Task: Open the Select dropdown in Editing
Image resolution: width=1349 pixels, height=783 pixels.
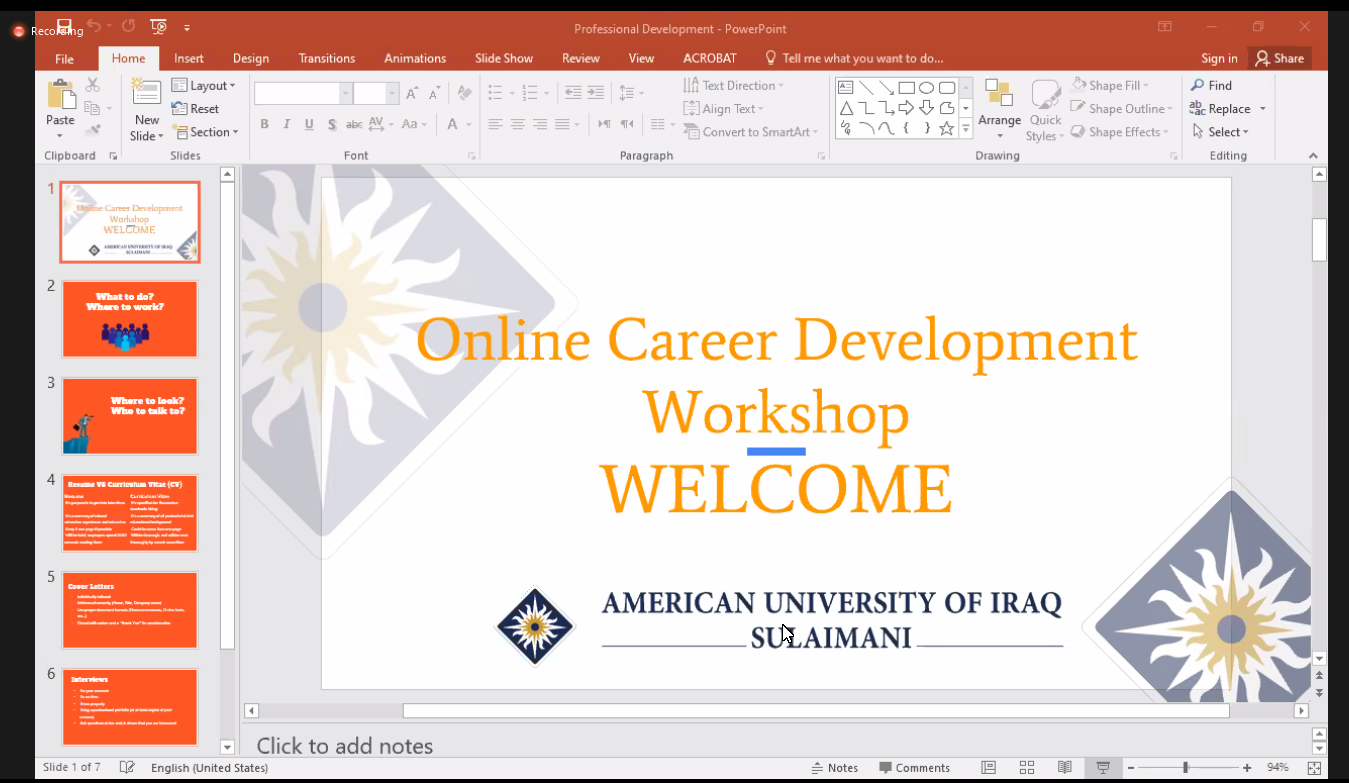Action: click(x=1220, y=132)
